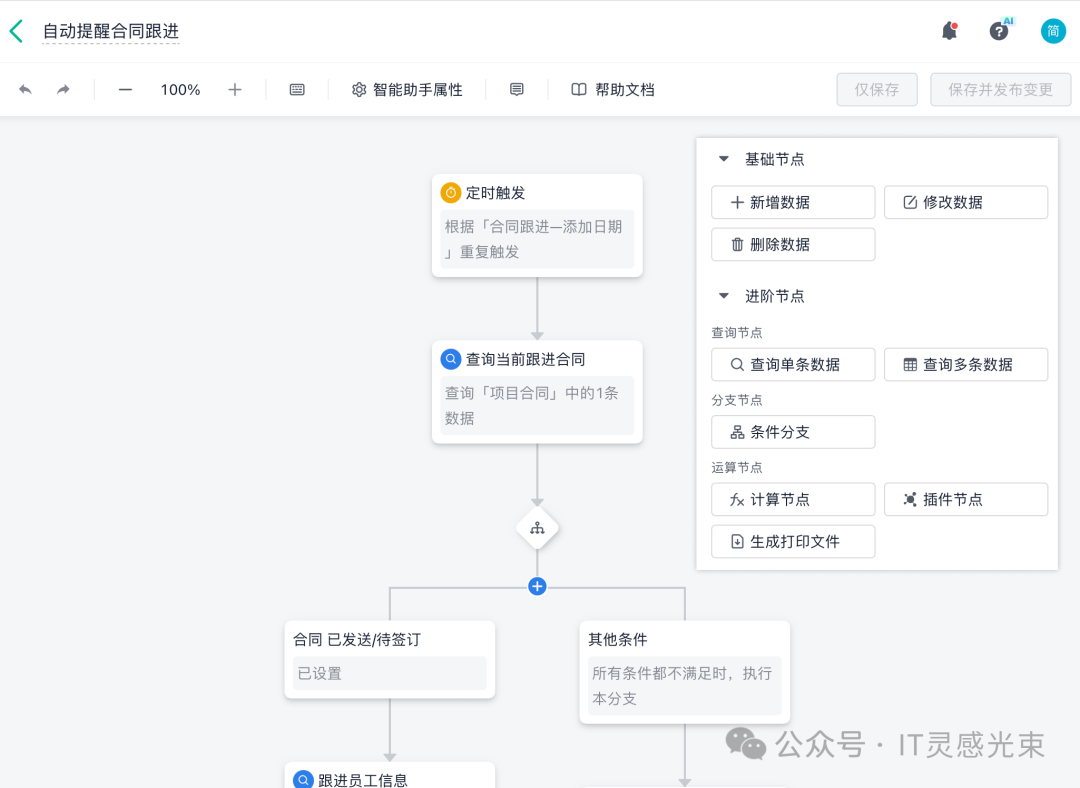Image resolution: width=1080 pixels, height=788 pixels.
Task: Add a 查询多条数据 node
Action: 966,365
